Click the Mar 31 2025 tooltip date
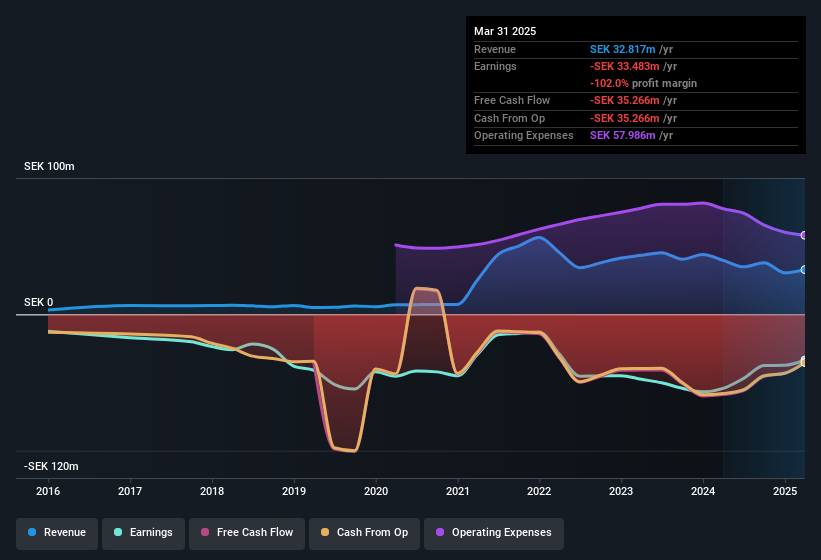This screenshot has height=560, width=821. [505, 31]
